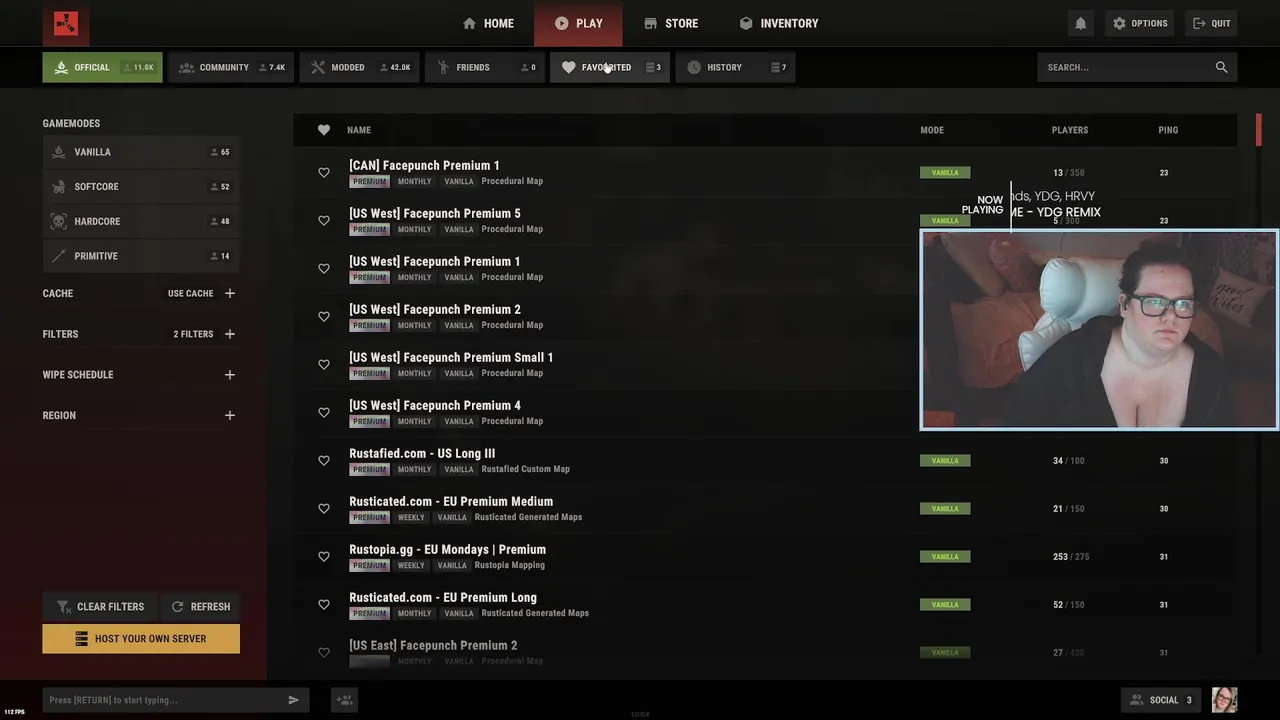1280x720 pixels.
Task: Sort by Players column header
Action: pos(1070,130)
